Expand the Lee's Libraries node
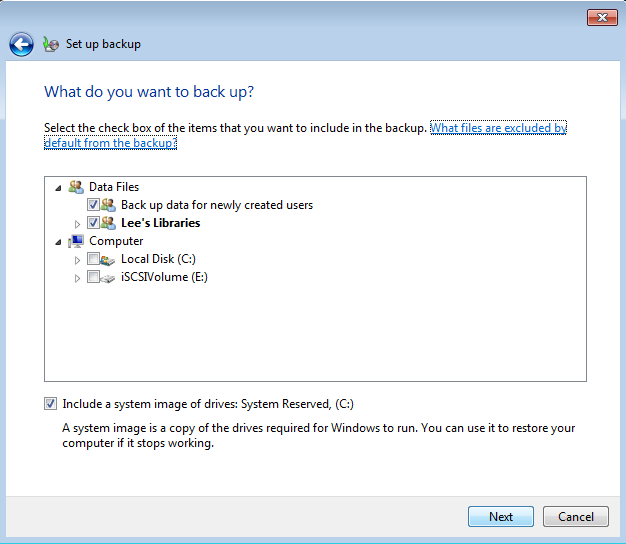The width and height of the screenshot is (626, 544). [77, 224]
